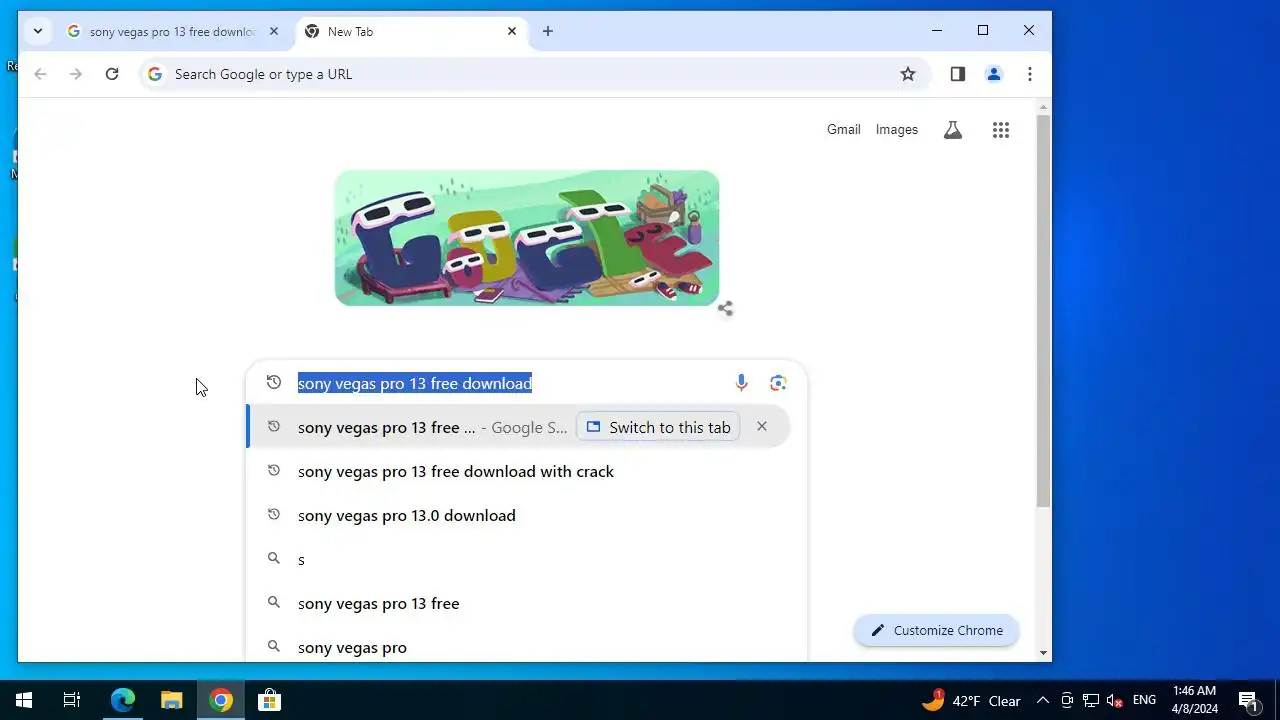Image resolution: width=1280 pixels, height=720 pixels.
Task: Switch to the sony vegas pro 13 tab
Action: click(170, 32)
